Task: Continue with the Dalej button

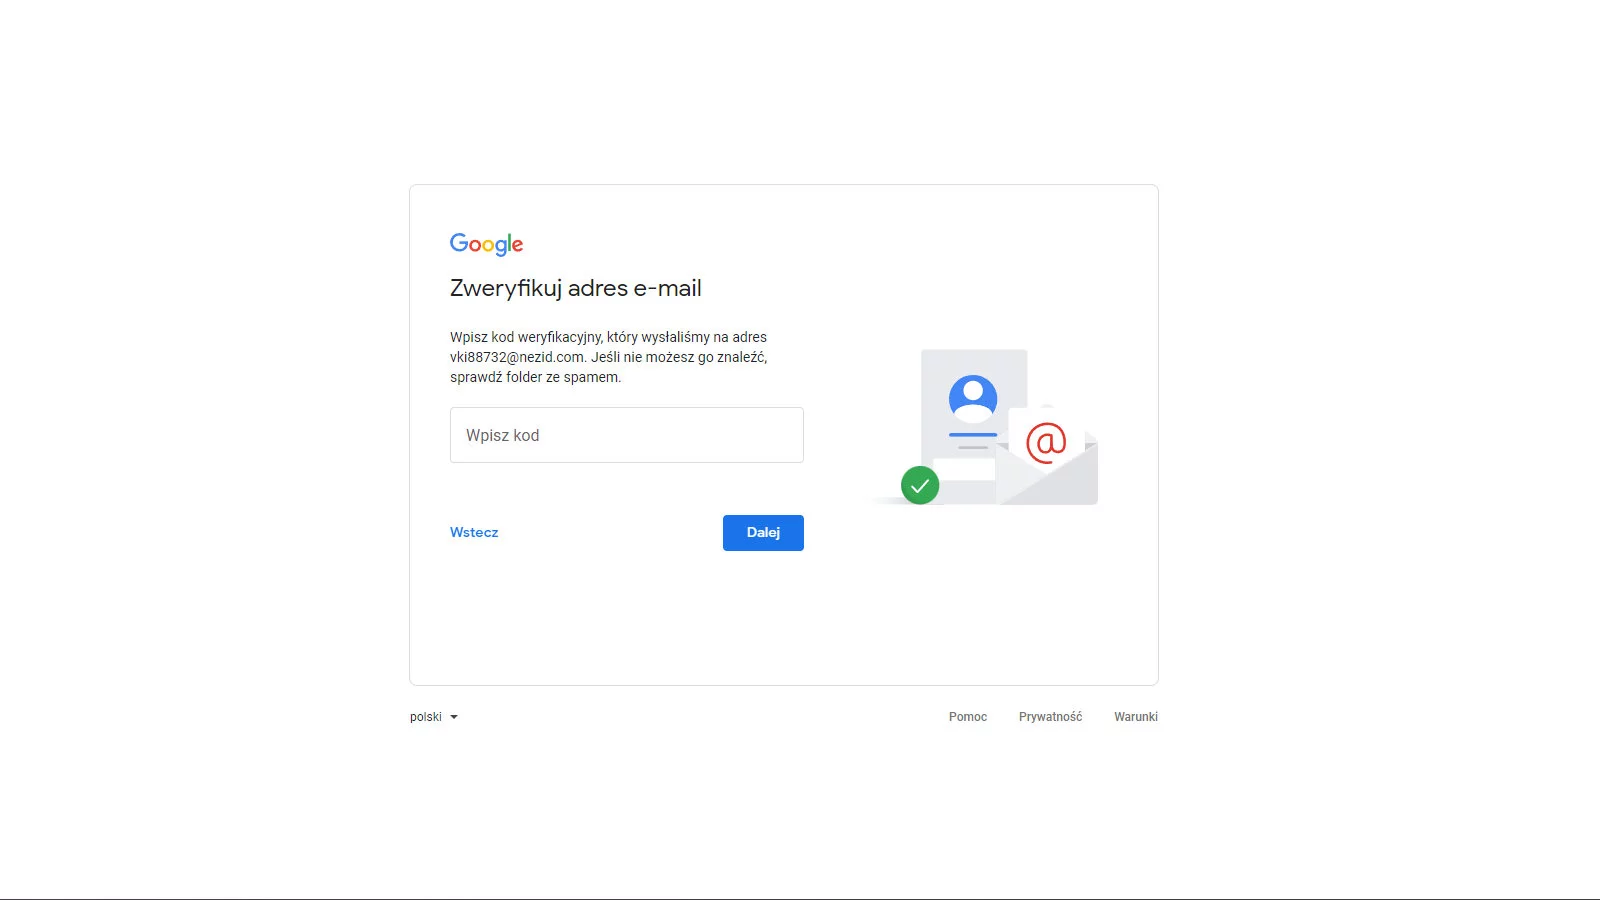Action: pyautogui.click(x=763, y=533)
